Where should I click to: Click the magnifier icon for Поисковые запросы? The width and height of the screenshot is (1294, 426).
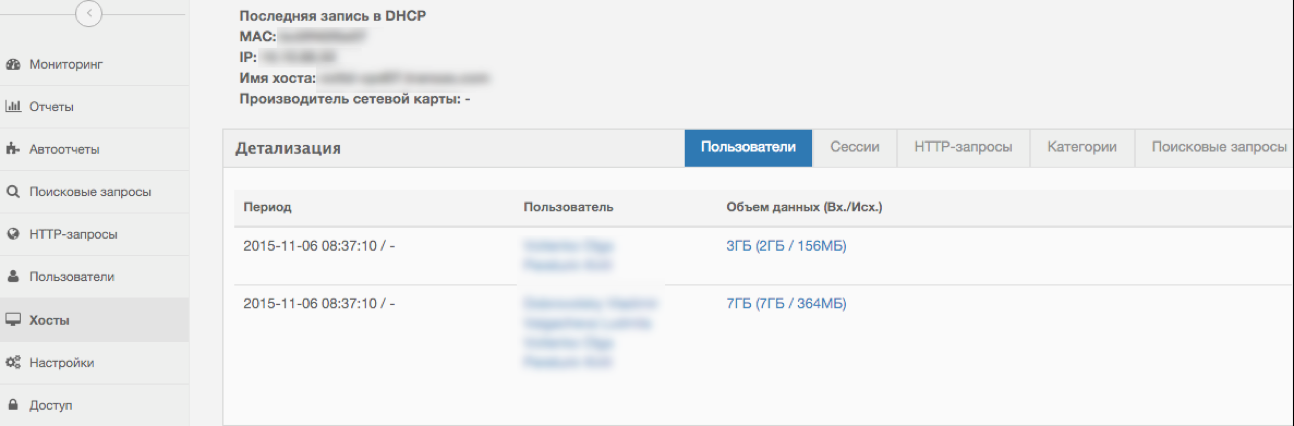click(x=14, y=192)
